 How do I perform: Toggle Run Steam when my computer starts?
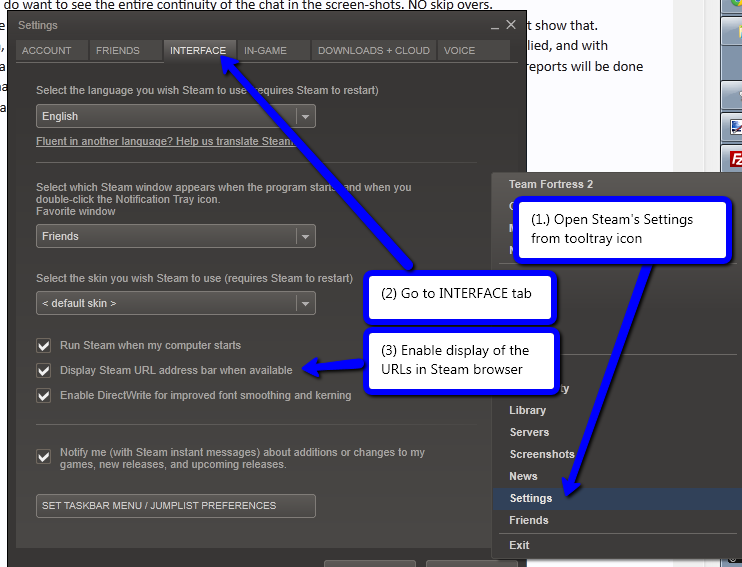(44, 346)
